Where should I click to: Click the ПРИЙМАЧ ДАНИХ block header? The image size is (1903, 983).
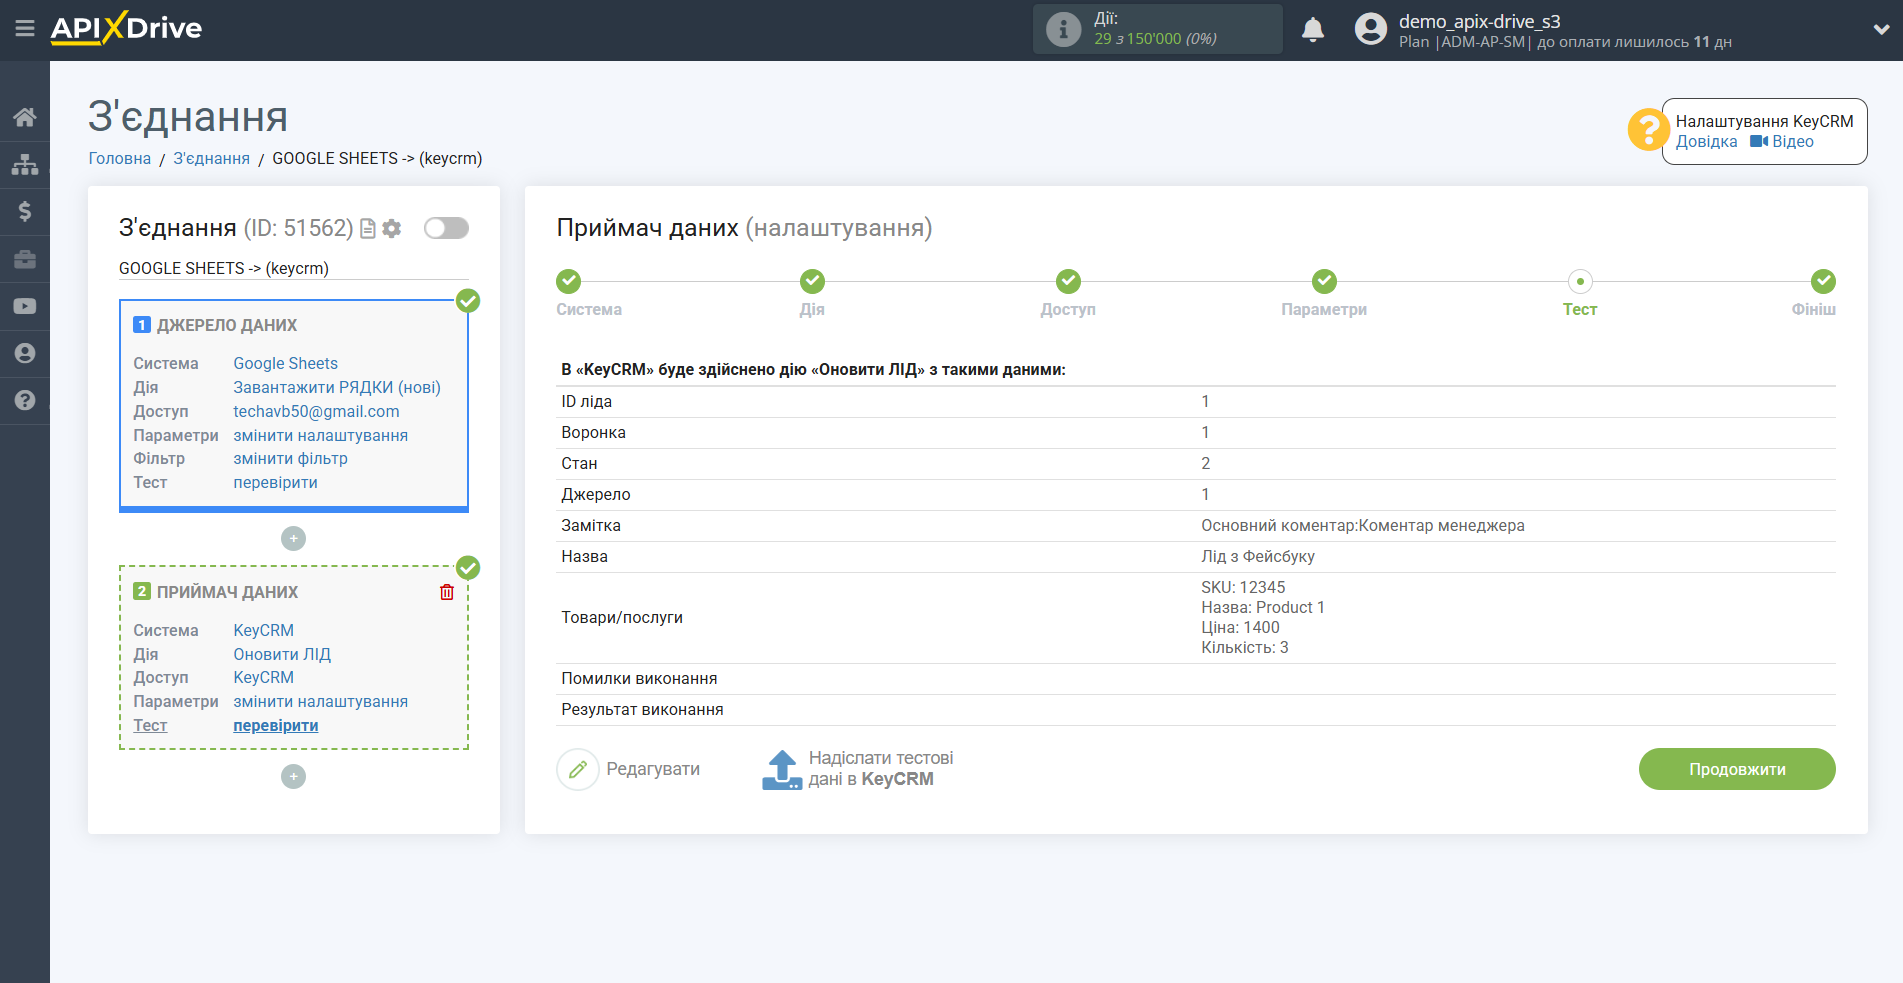pyautogui.click(x=227, y=593)
